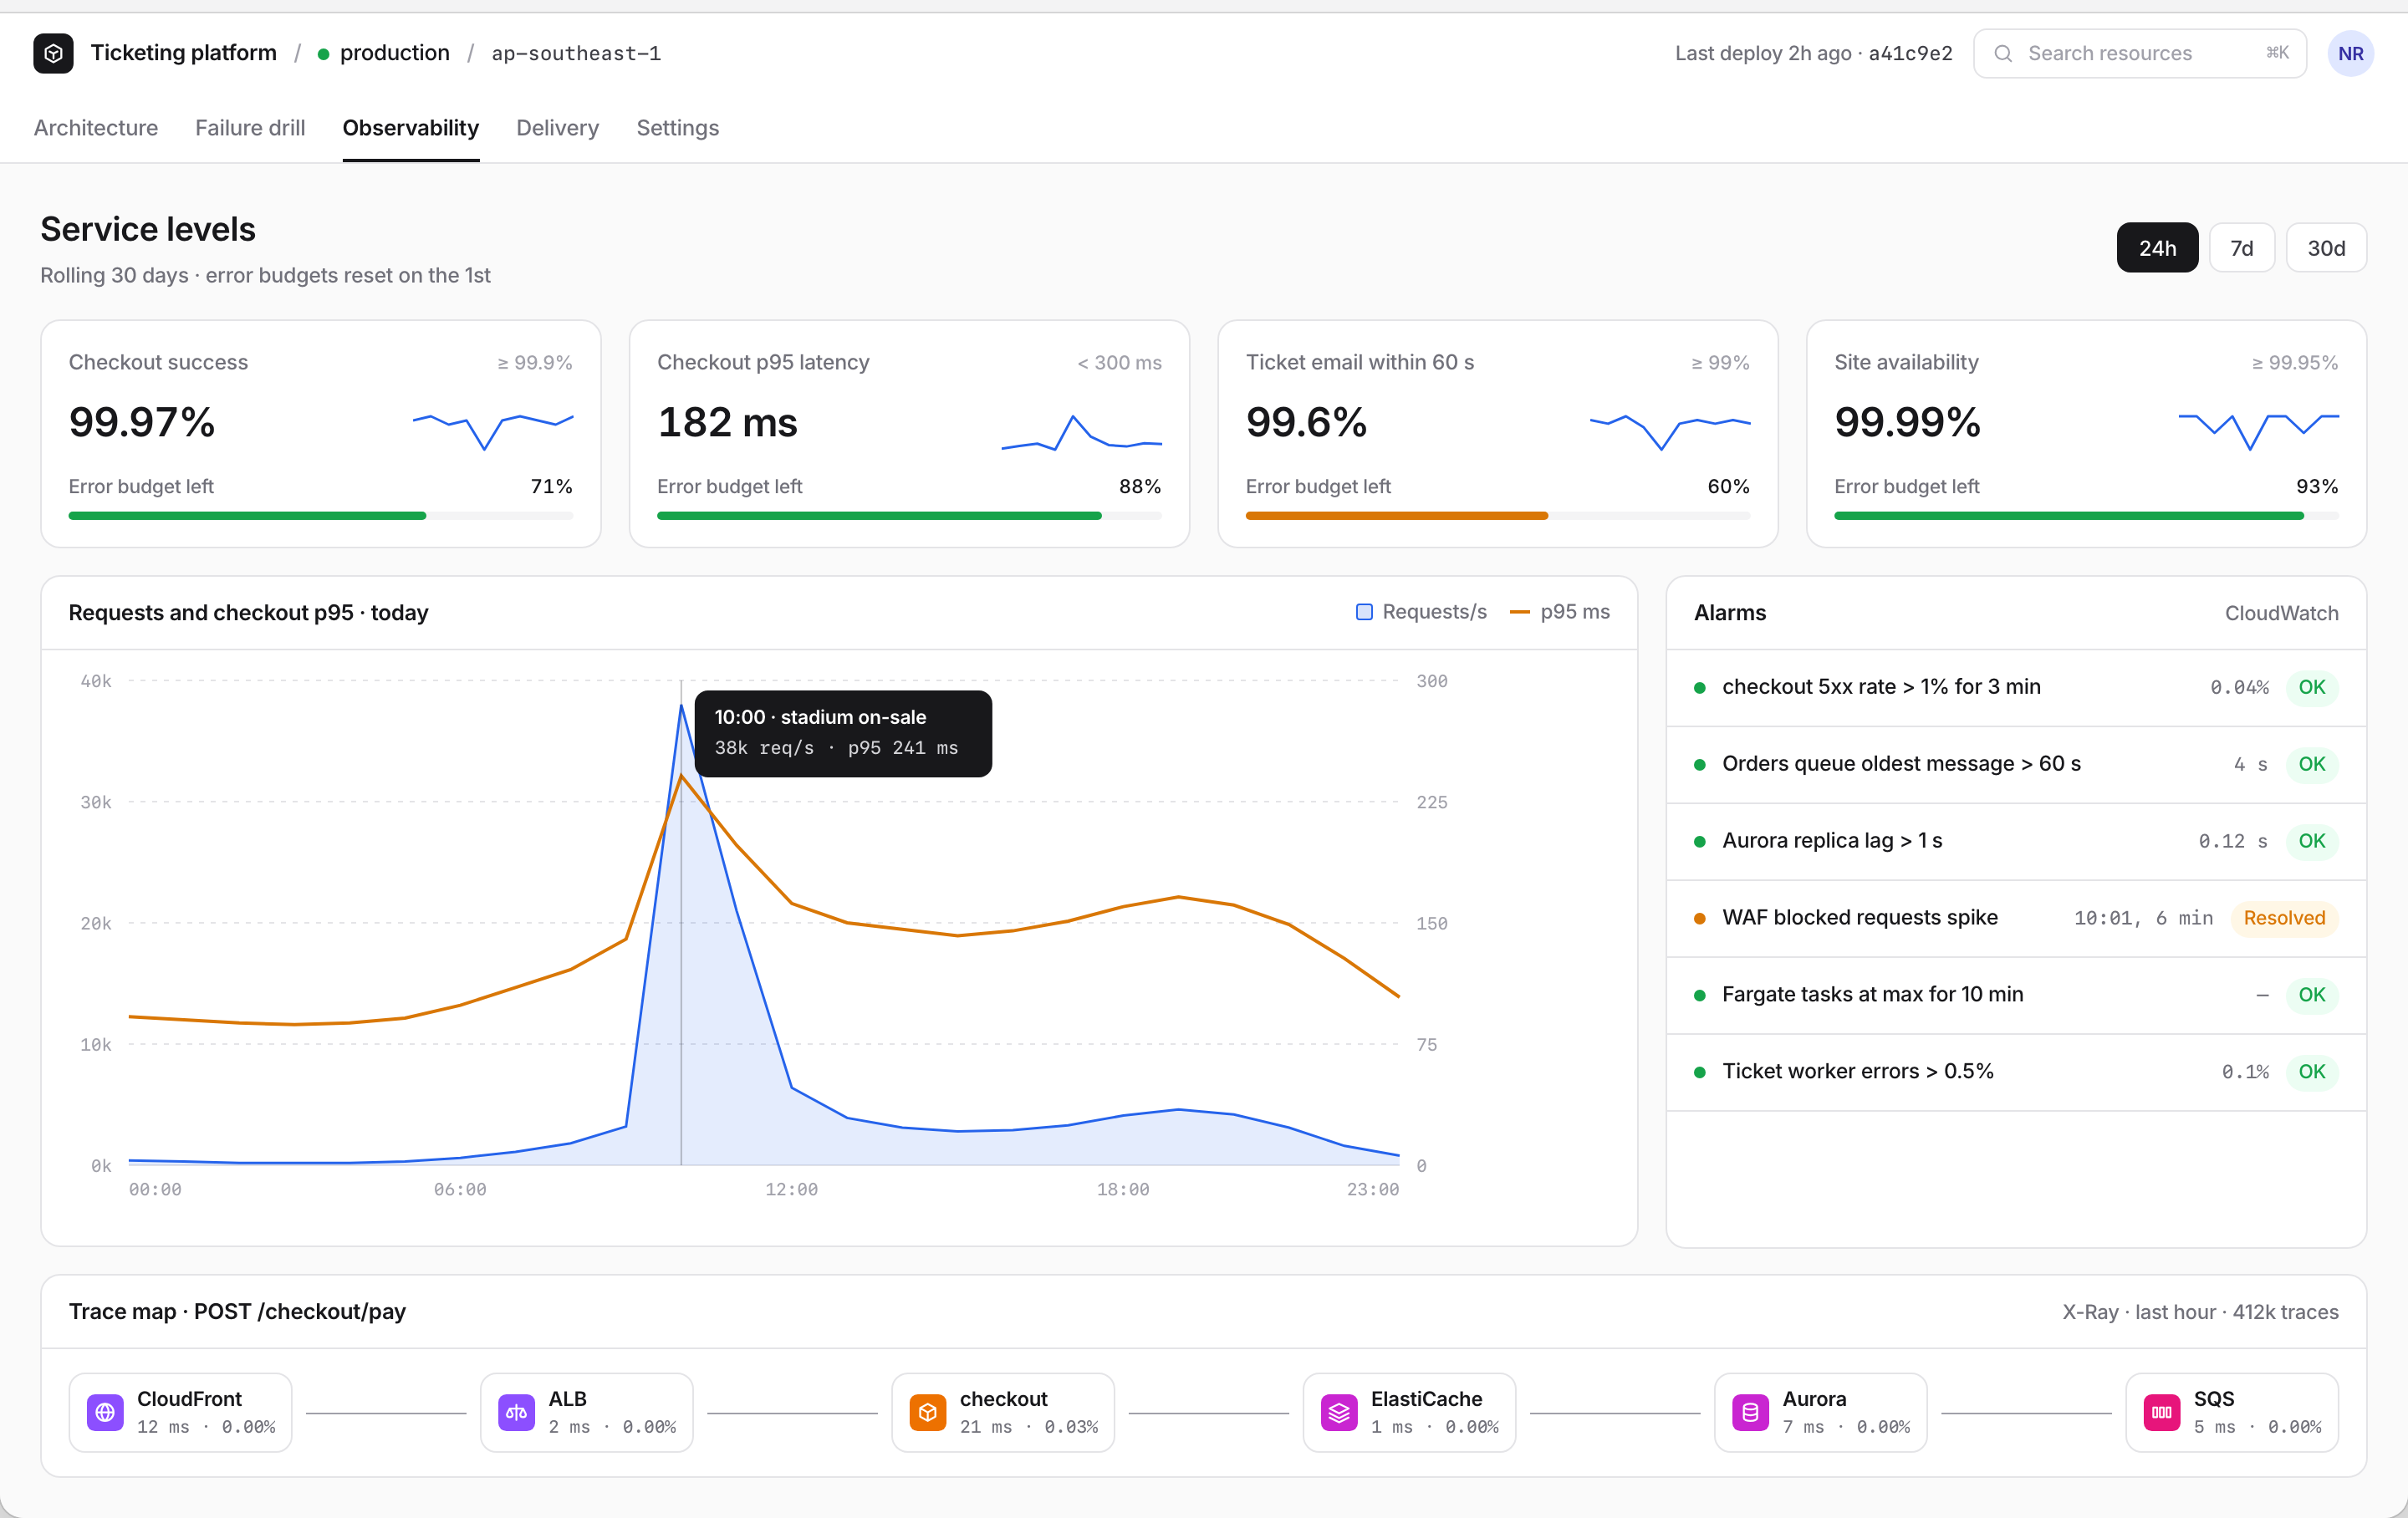Select the Aurora replica lag alarm
The height and width of the screenshot is (1518, 2408).
tap(2016, 841)
